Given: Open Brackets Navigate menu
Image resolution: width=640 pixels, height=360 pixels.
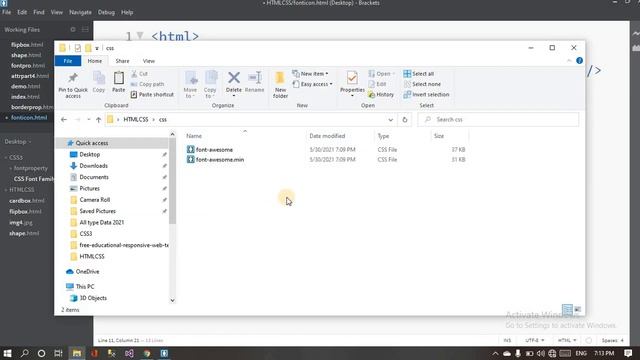Looking at the screenshot, I should click(x=80, y=12).
